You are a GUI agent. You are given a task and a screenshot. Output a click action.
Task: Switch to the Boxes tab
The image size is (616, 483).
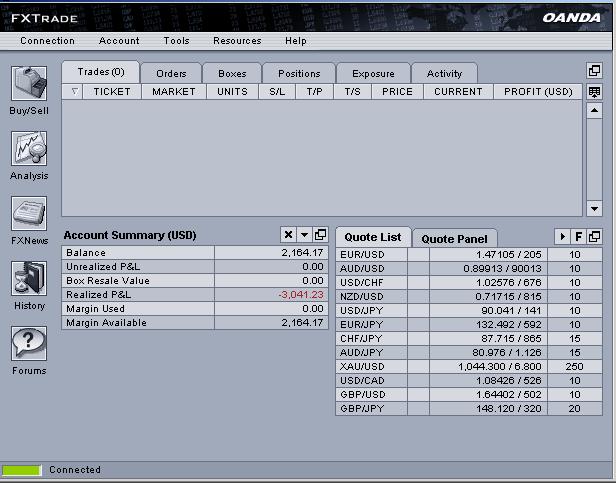232,73
